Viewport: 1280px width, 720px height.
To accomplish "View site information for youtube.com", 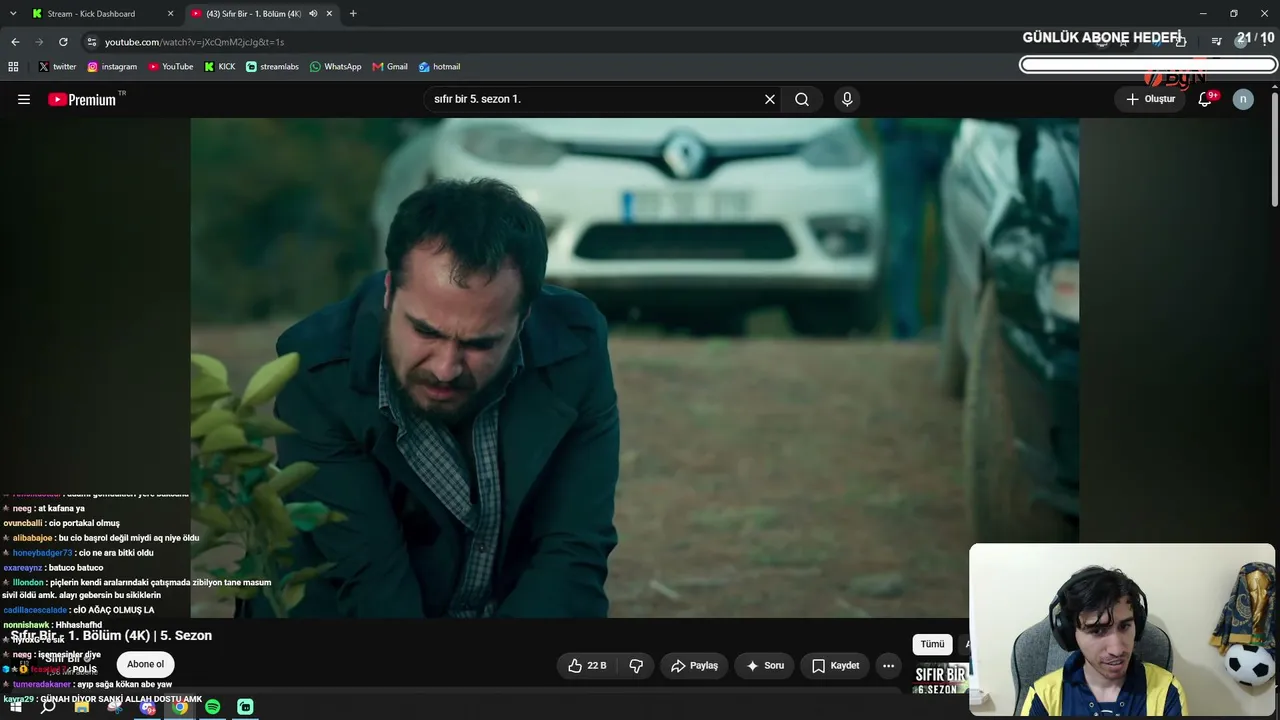I will tap(92, 42).
